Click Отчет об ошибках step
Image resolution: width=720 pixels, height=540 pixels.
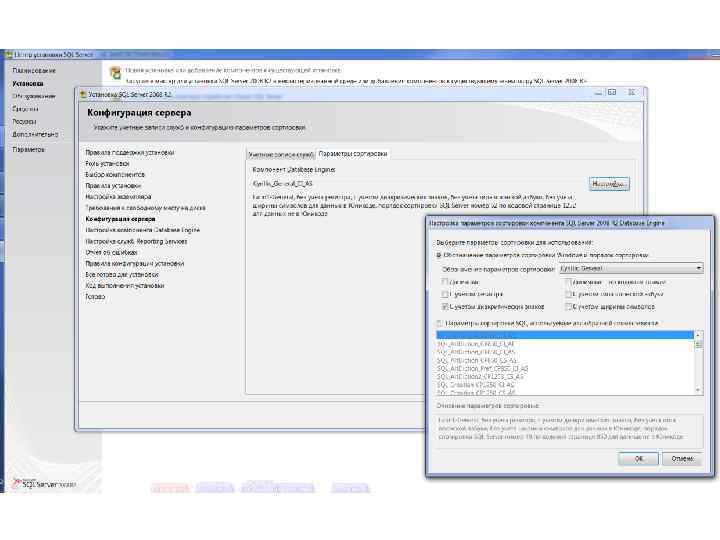[111, 252]
